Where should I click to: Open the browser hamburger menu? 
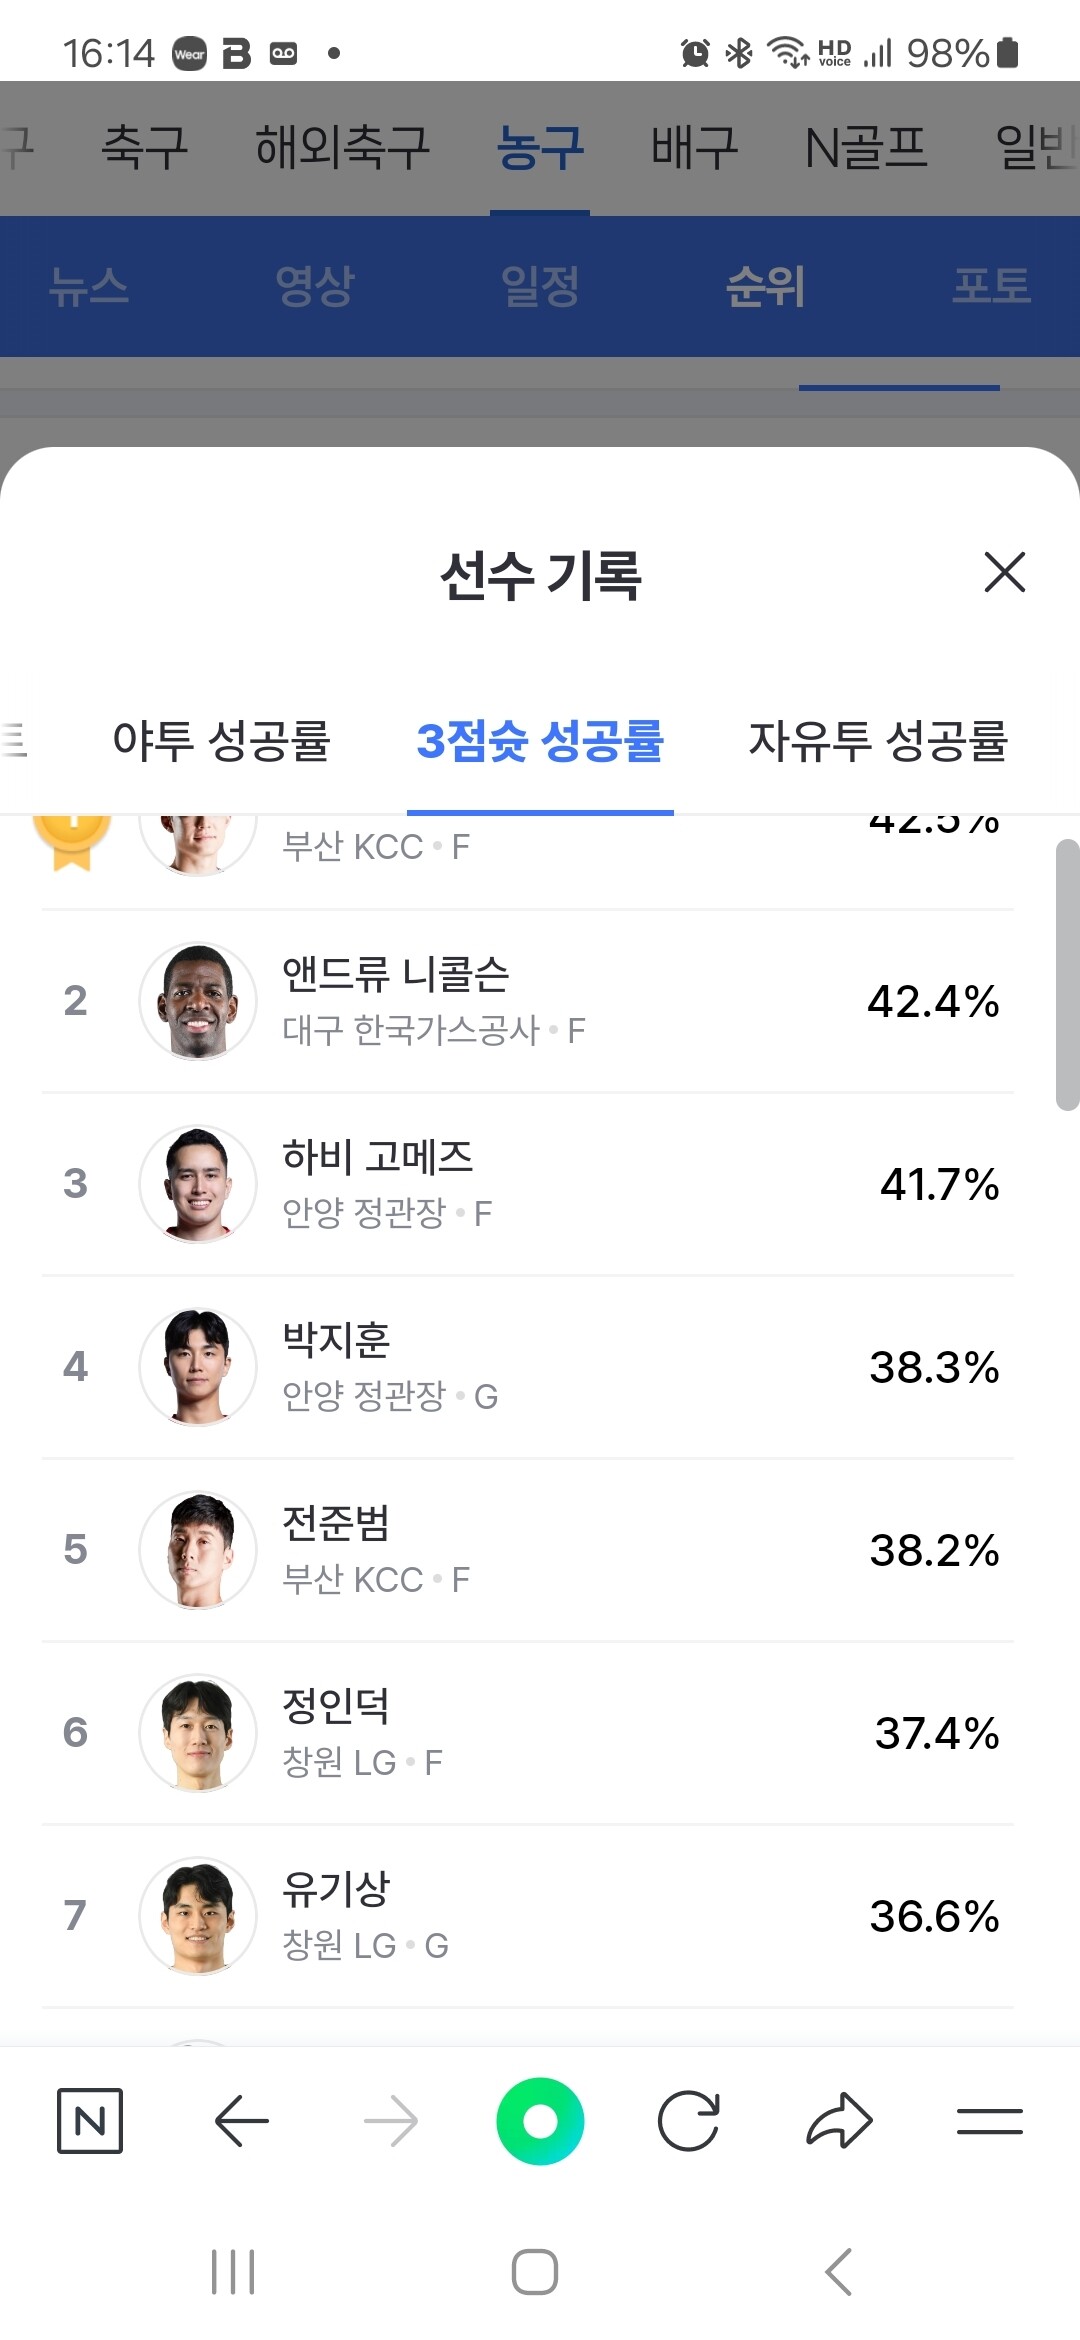[x=989, y=2120]
